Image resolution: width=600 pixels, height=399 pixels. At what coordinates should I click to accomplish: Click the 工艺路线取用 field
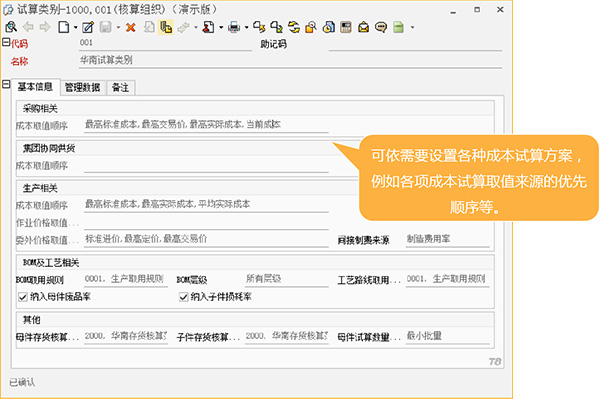coord(448,280)
